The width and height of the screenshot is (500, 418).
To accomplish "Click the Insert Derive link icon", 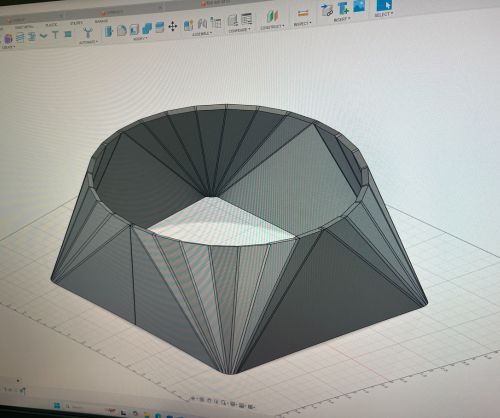I will point(327,10).
